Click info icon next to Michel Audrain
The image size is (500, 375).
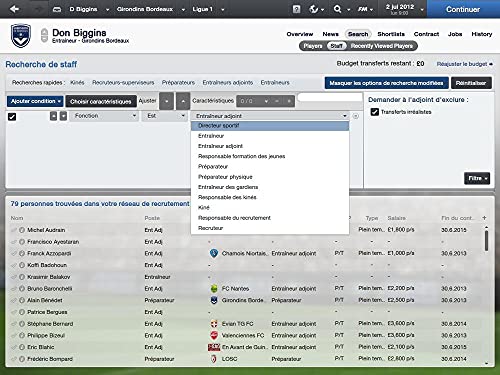tap(22, 230)
